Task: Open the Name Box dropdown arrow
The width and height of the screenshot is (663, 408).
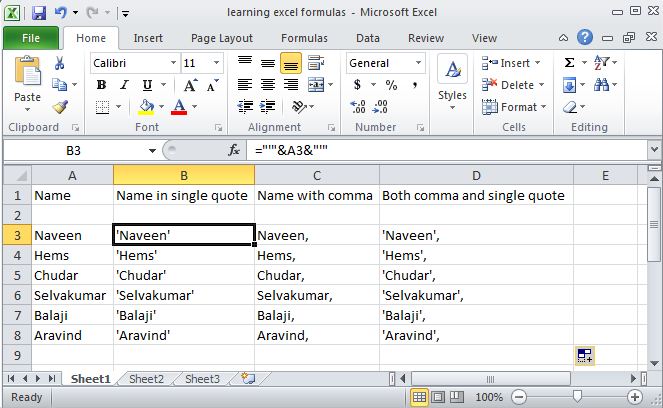Action: pyautogui.click(x=152, y=150)
